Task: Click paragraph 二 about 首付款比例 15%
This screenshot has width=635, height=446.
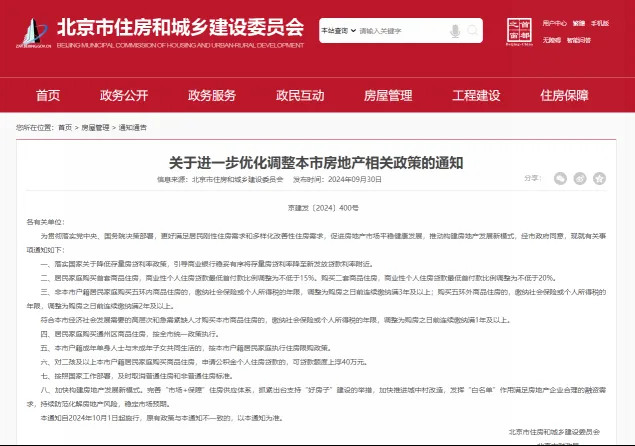Action: tap(298, 278)
